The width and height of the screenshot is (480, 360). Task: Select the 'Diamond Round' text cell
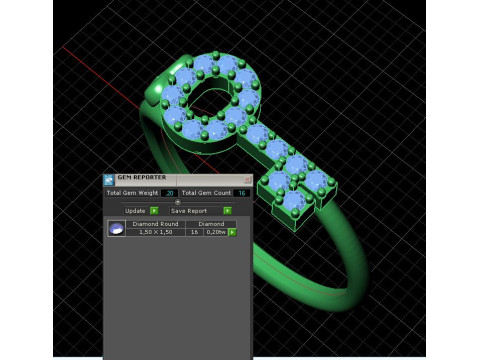155,224
